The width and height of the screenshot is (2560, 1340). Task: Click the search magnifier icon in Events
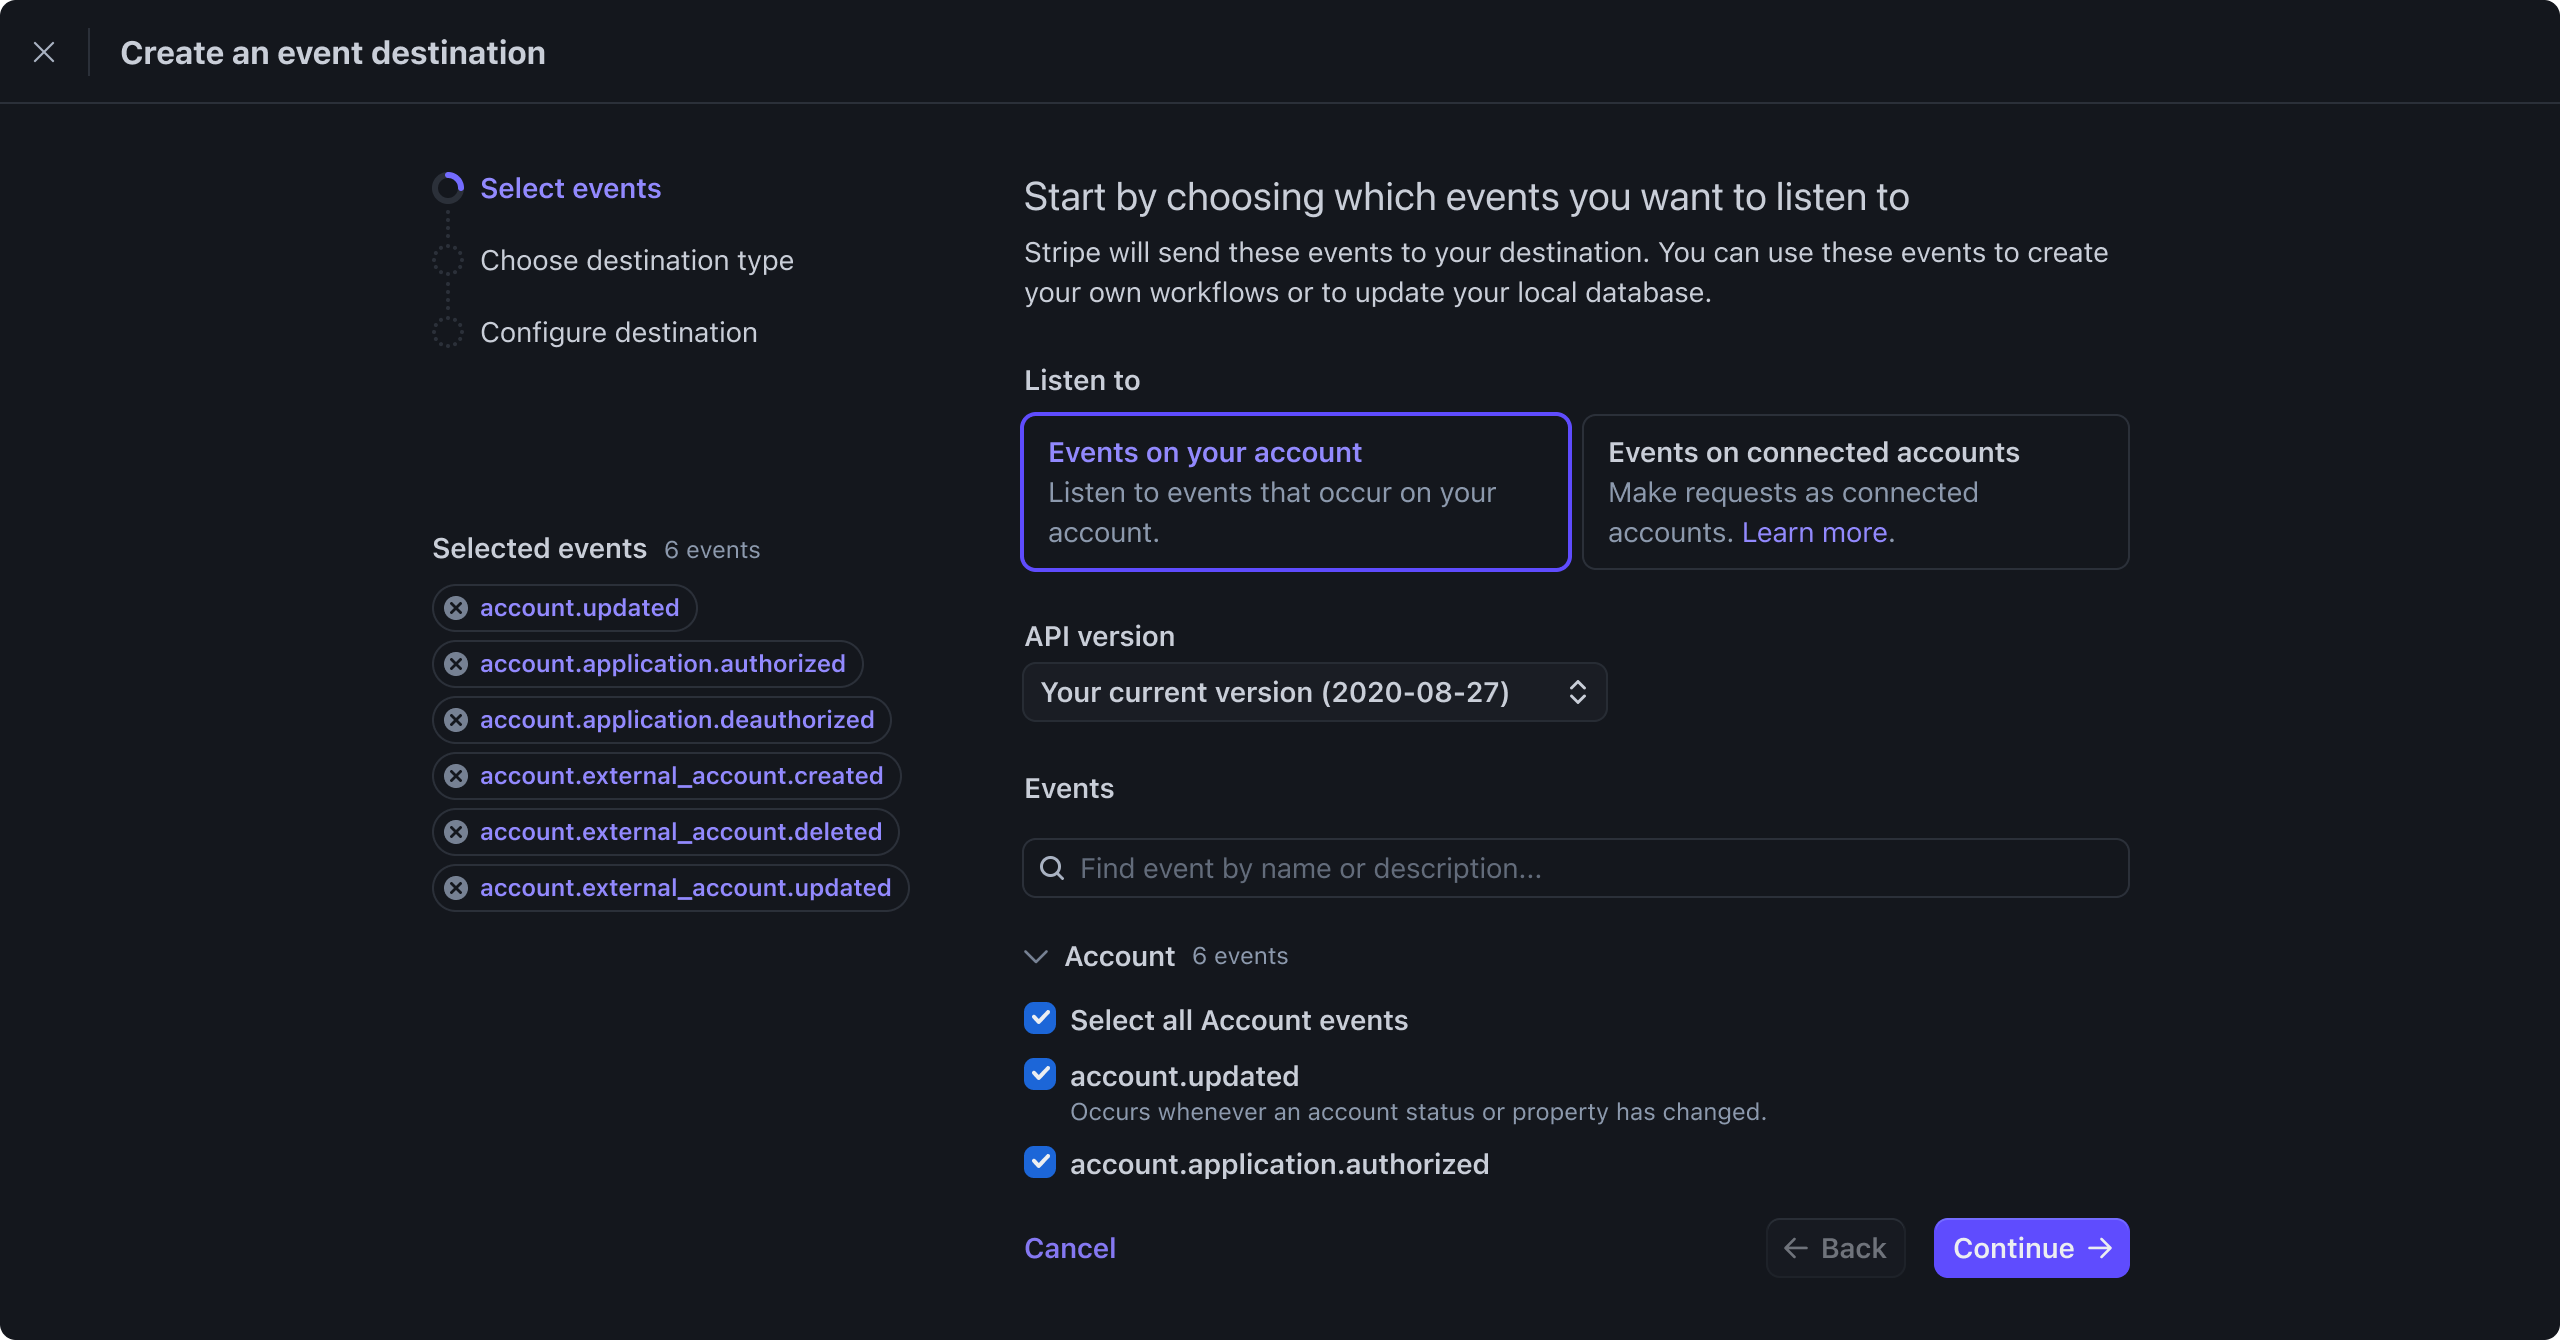click(x=1052, y=868)
